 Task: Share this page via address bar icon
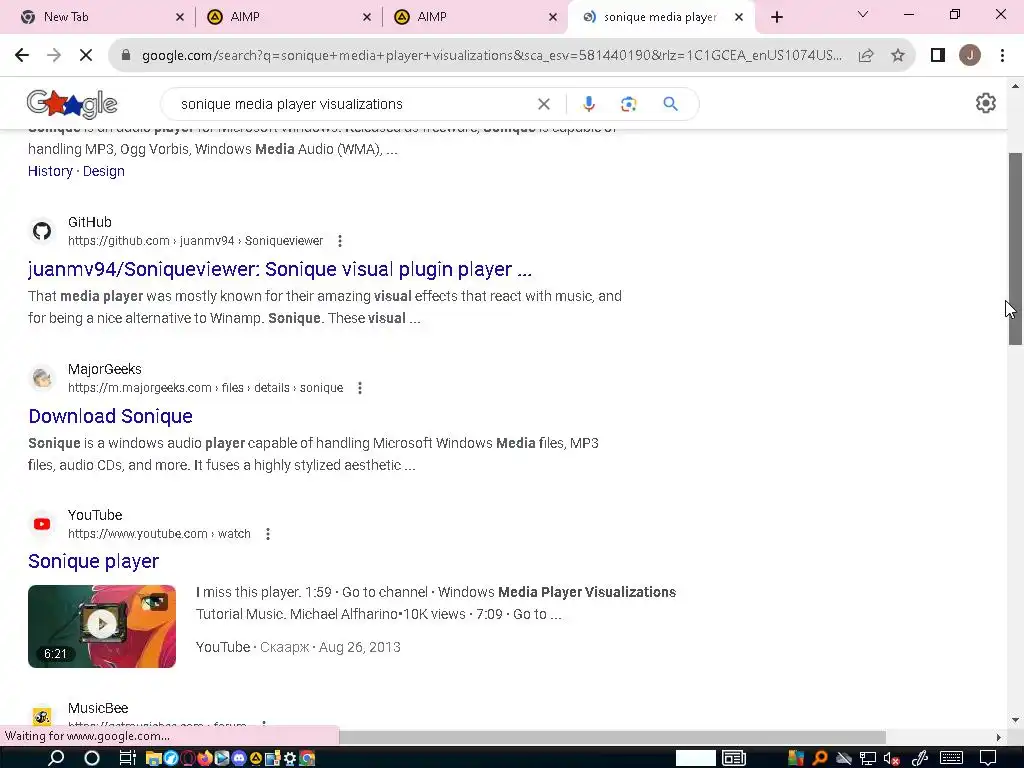click(866, 56)
